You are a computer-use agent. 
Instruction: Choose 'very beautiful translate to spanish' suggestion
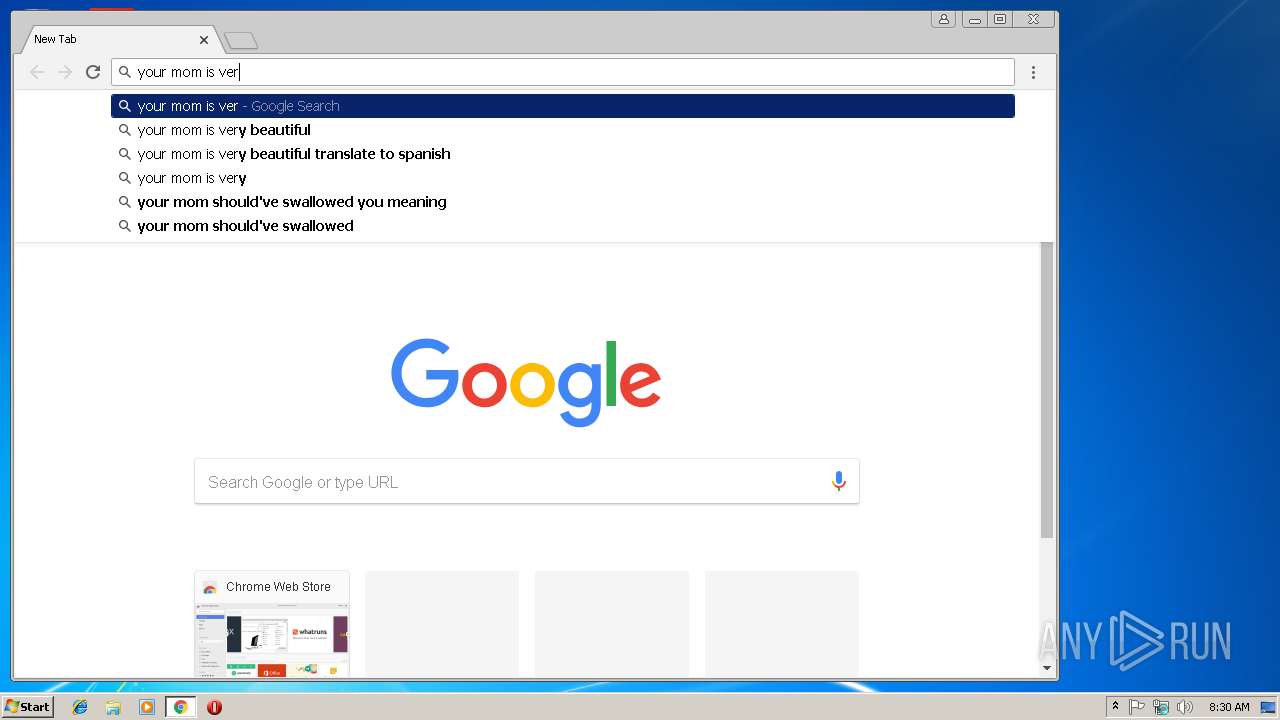coord(563,154)
